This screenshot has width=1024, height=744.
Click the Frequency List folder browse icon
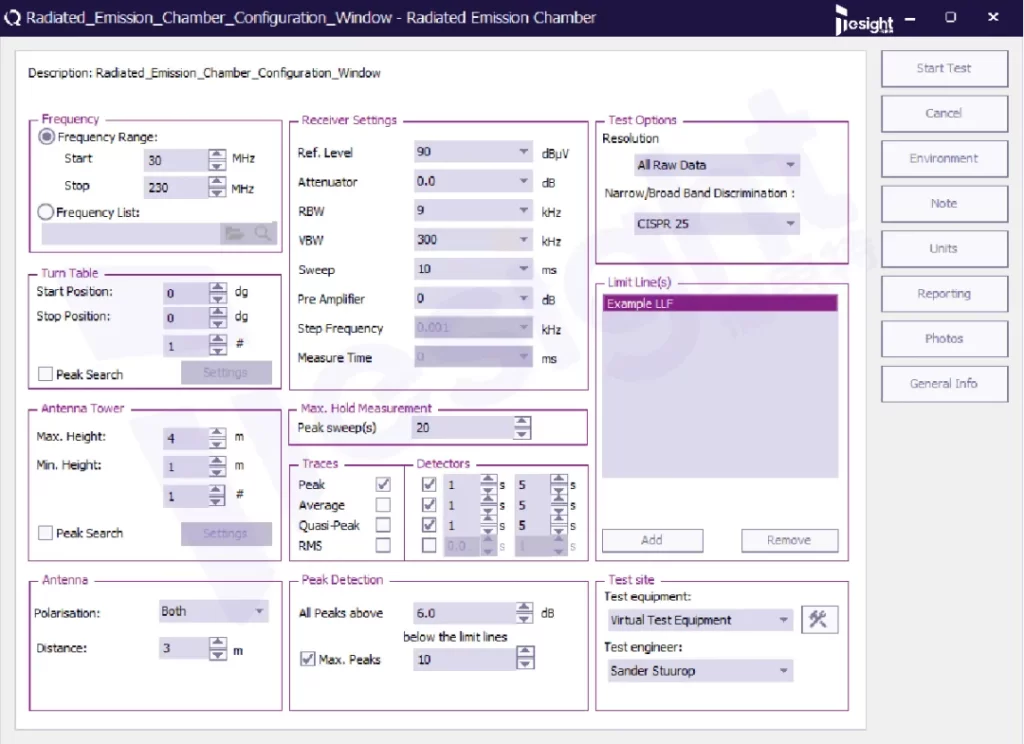(x=234, y=233)
